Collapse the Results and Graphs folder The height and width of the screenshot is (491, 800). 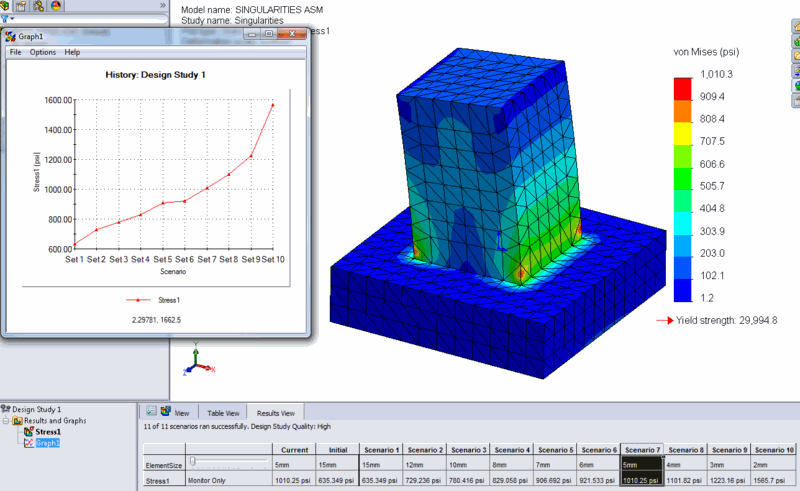click(6, 420)
